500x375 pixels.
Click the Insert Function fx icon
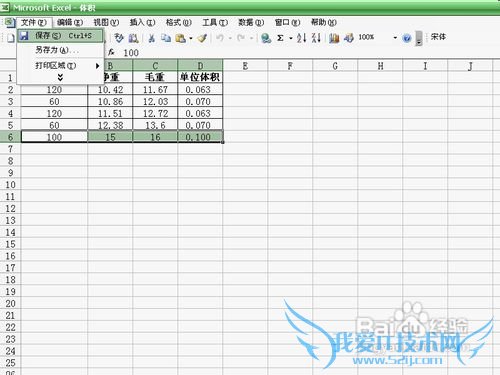(x=111, y=52)
